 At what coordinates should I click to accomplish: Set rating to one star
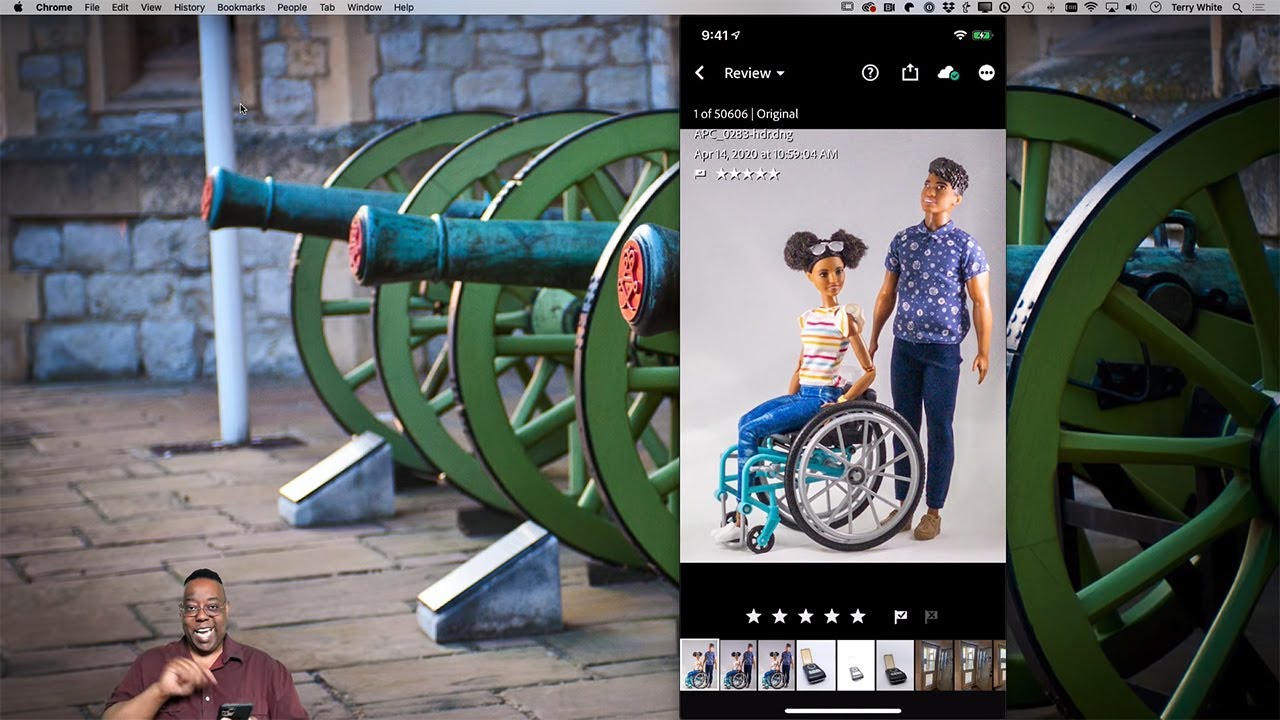point(753,616)
